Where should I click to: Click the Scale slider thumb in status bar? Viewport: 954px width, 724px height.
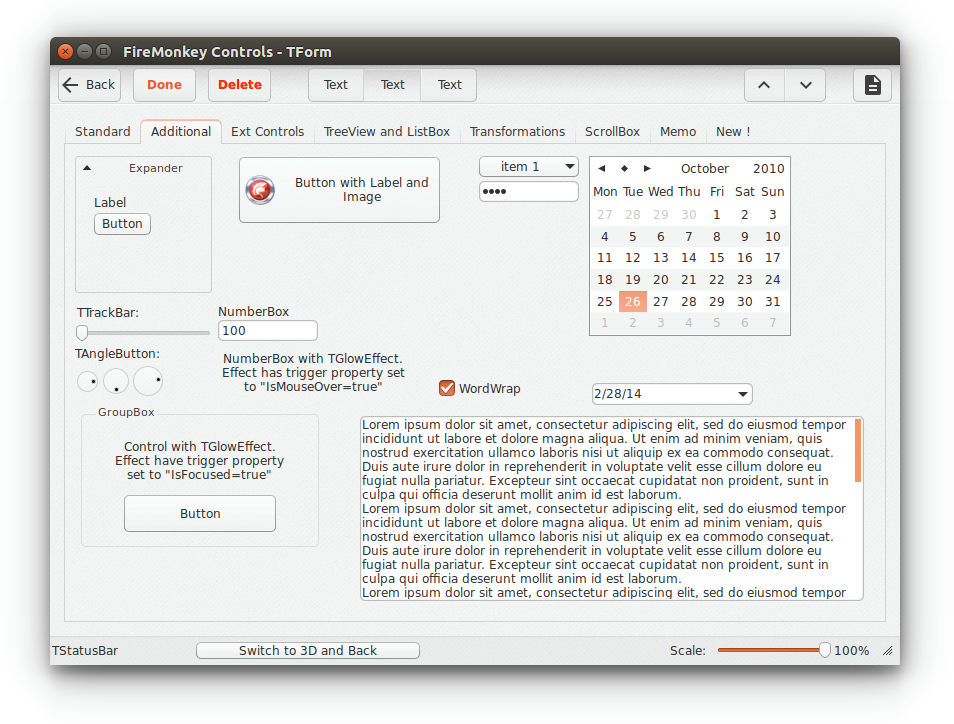pos(825,650)
